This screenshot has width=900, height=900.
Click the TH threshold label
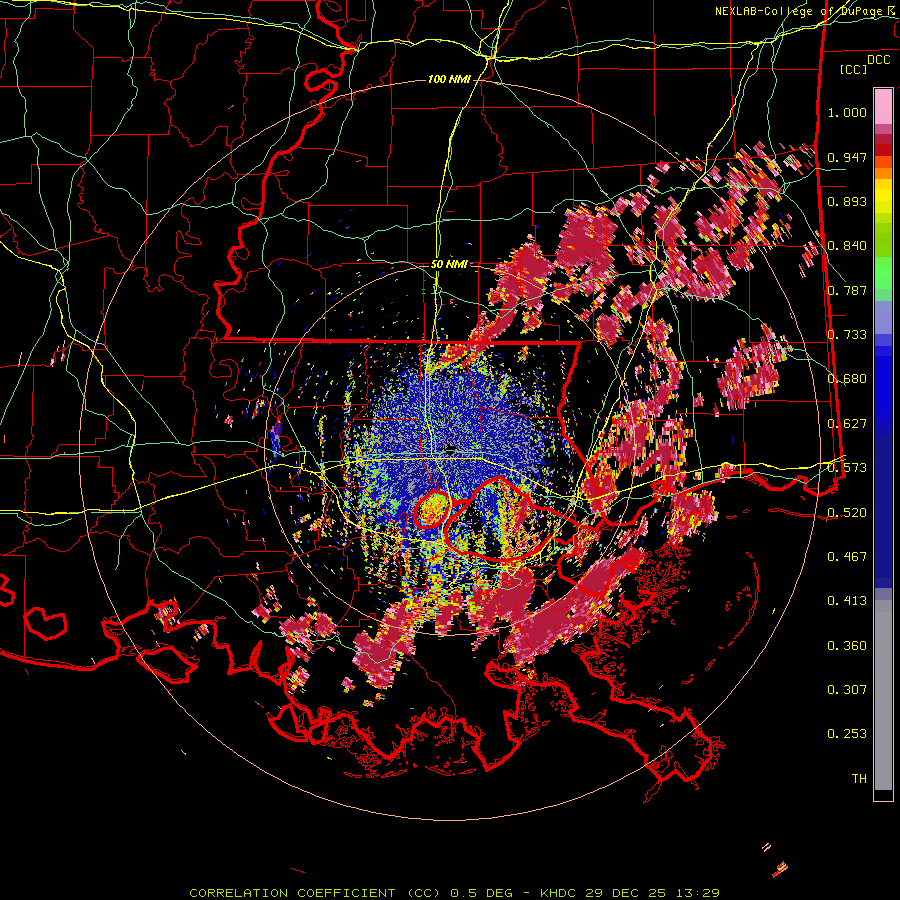tap(859, 779)
